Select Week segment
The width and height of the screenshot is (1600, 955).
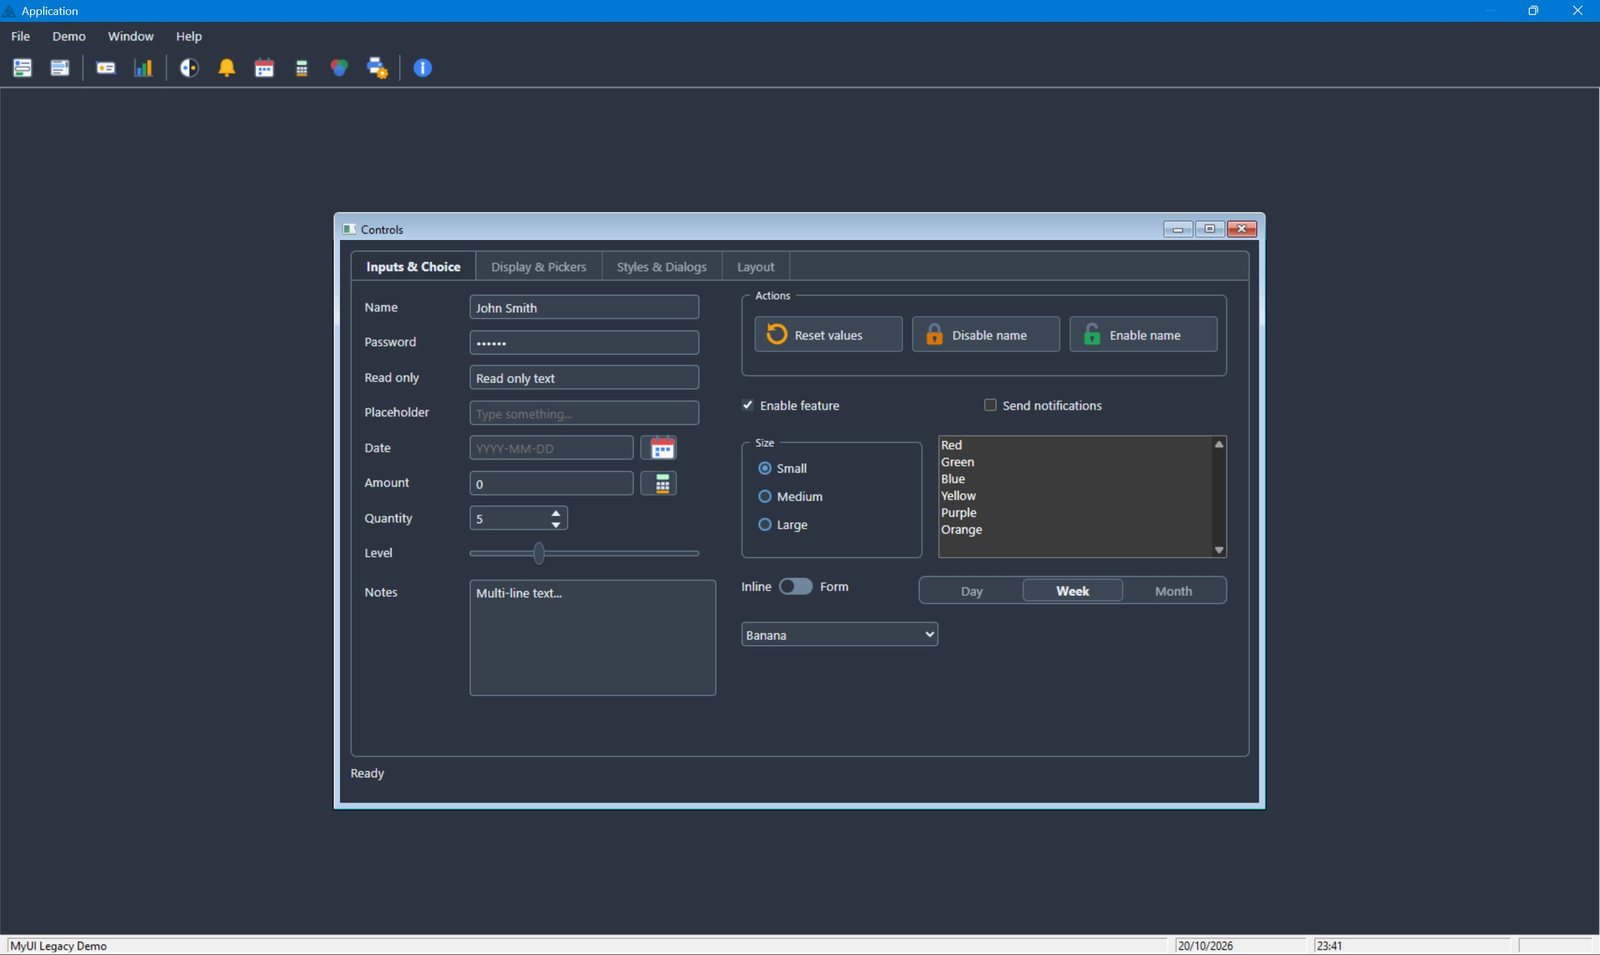coord(1073,591)
